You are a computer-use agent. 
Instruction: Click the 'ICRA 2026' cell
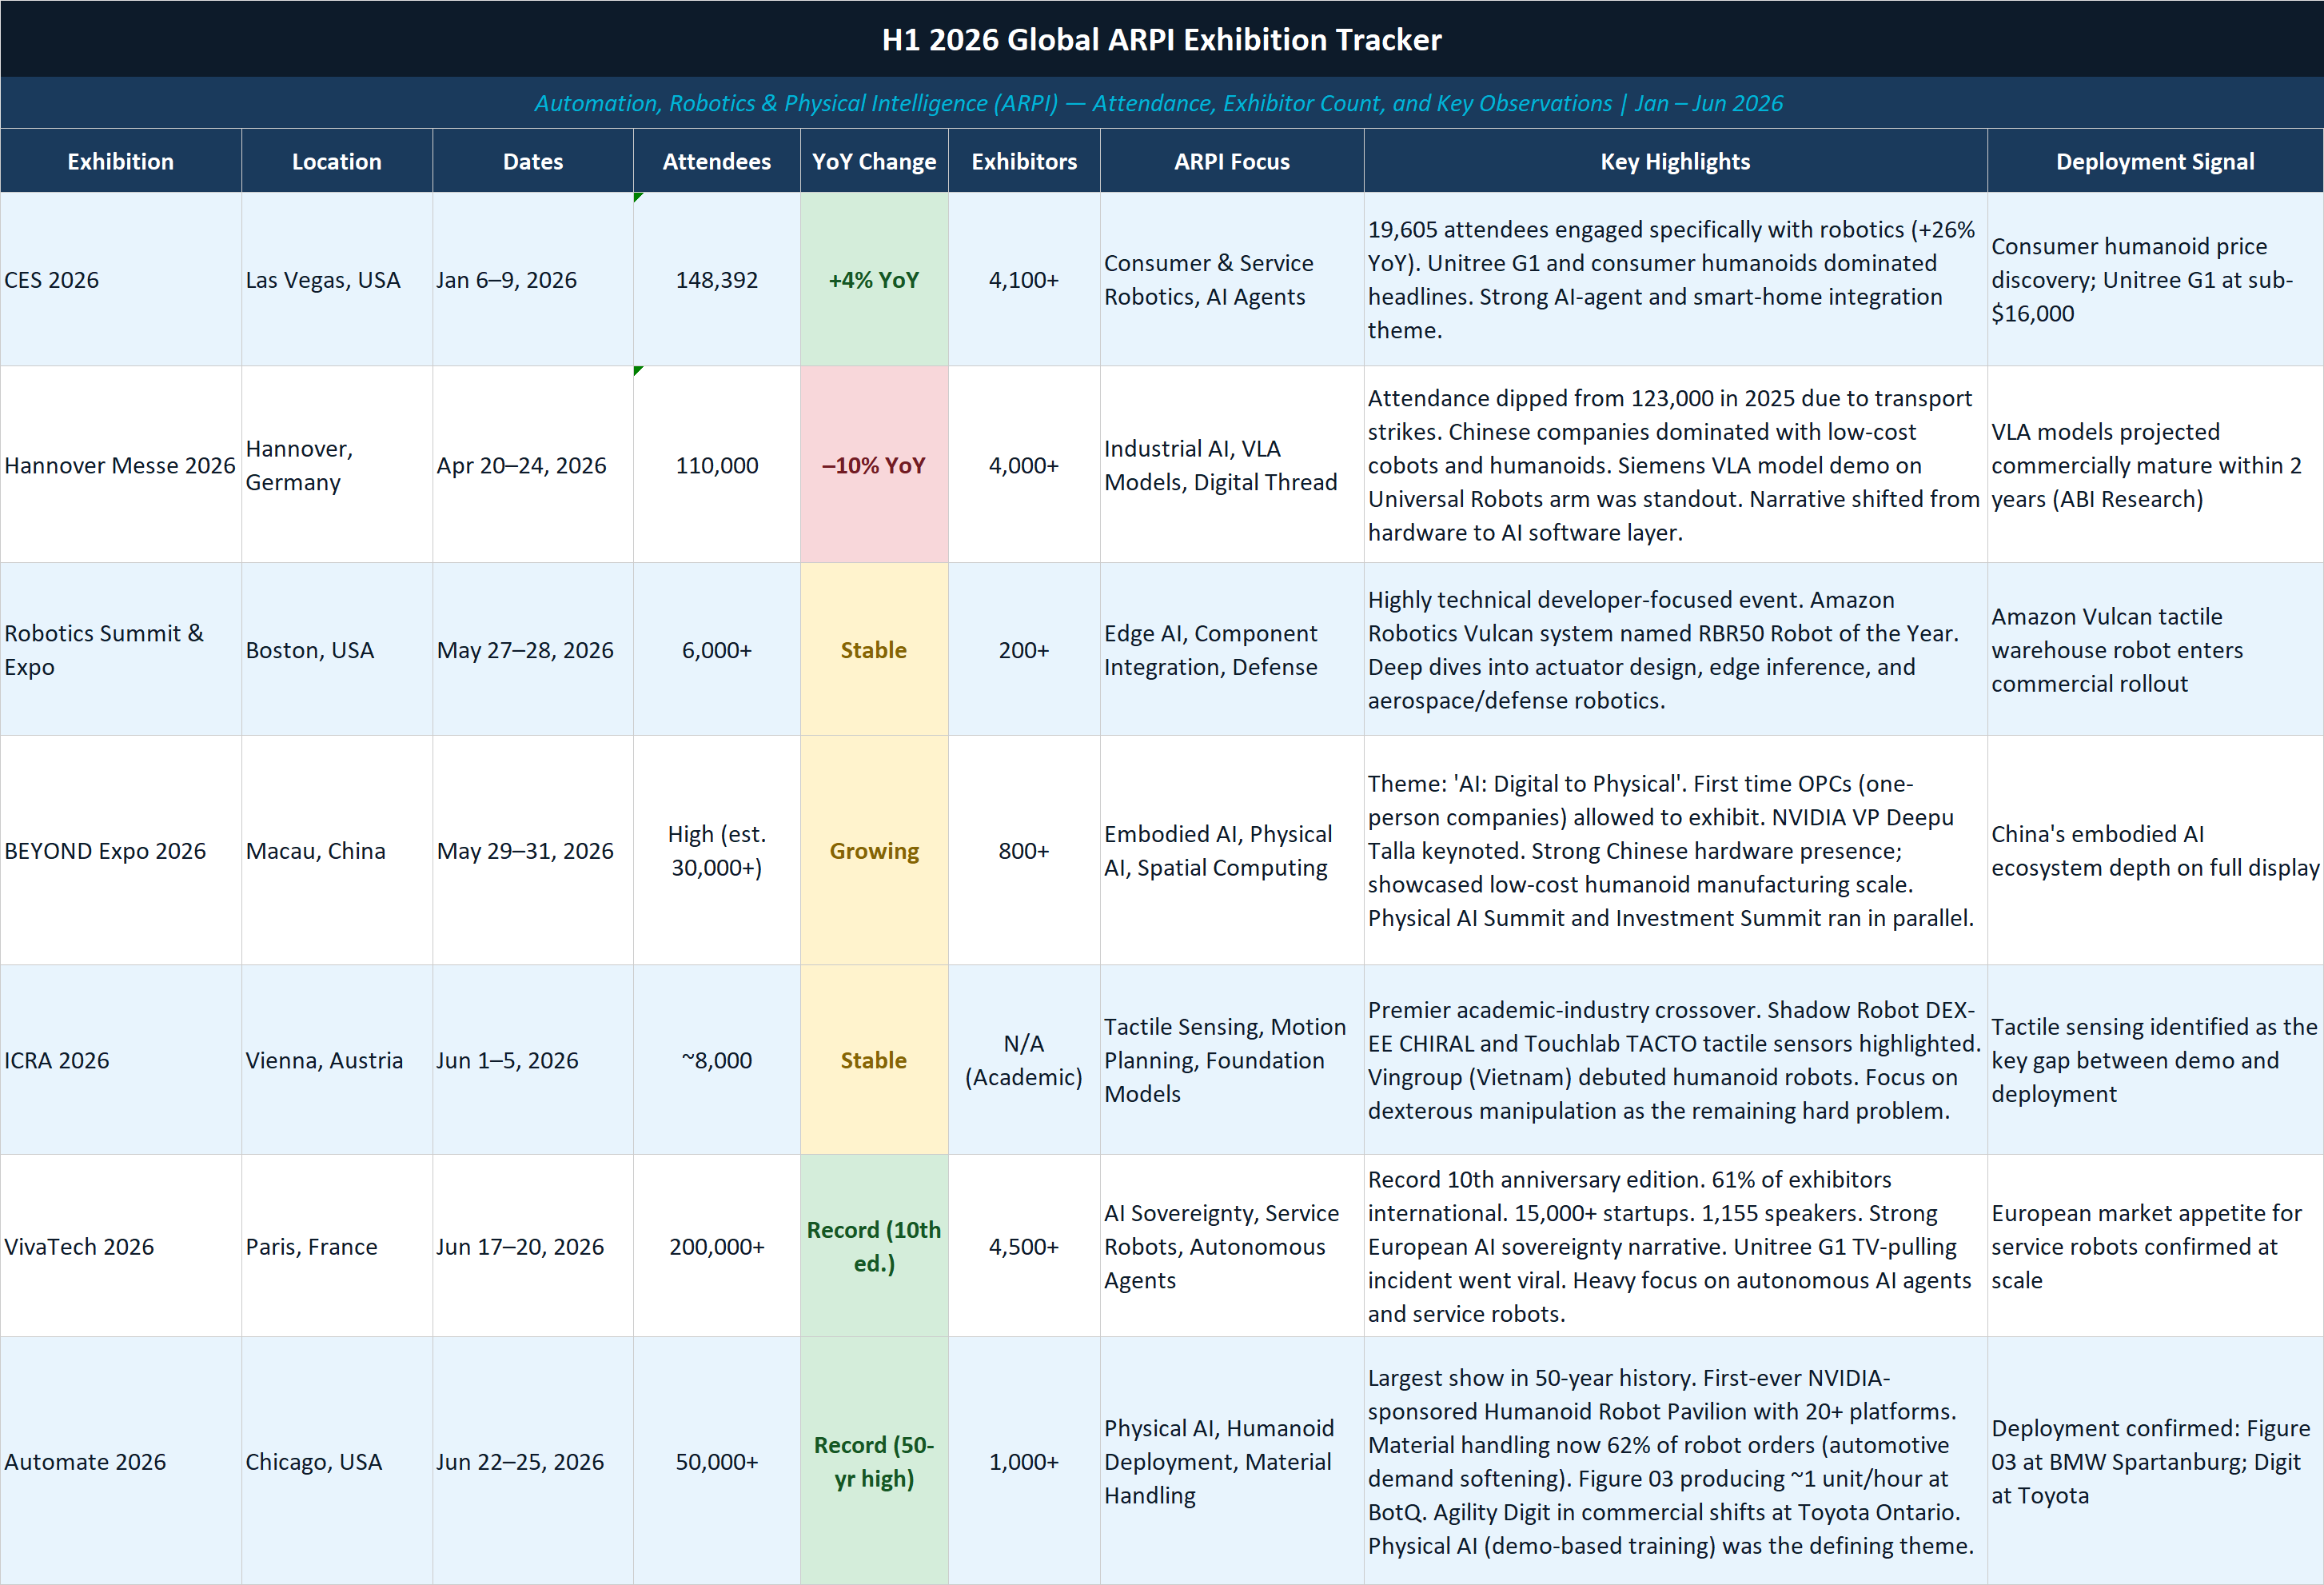click(121, 1059)
